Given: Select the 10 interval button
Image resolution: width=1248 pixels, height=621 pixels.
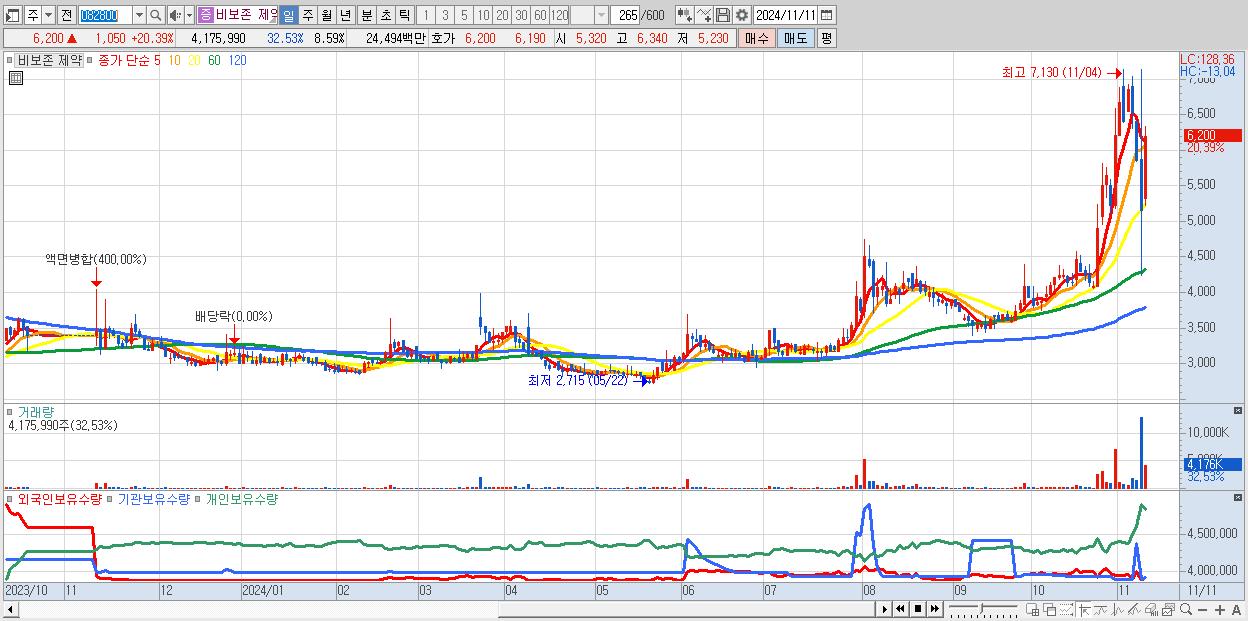Looking at the screenshot, I should (x=483, y=16).
